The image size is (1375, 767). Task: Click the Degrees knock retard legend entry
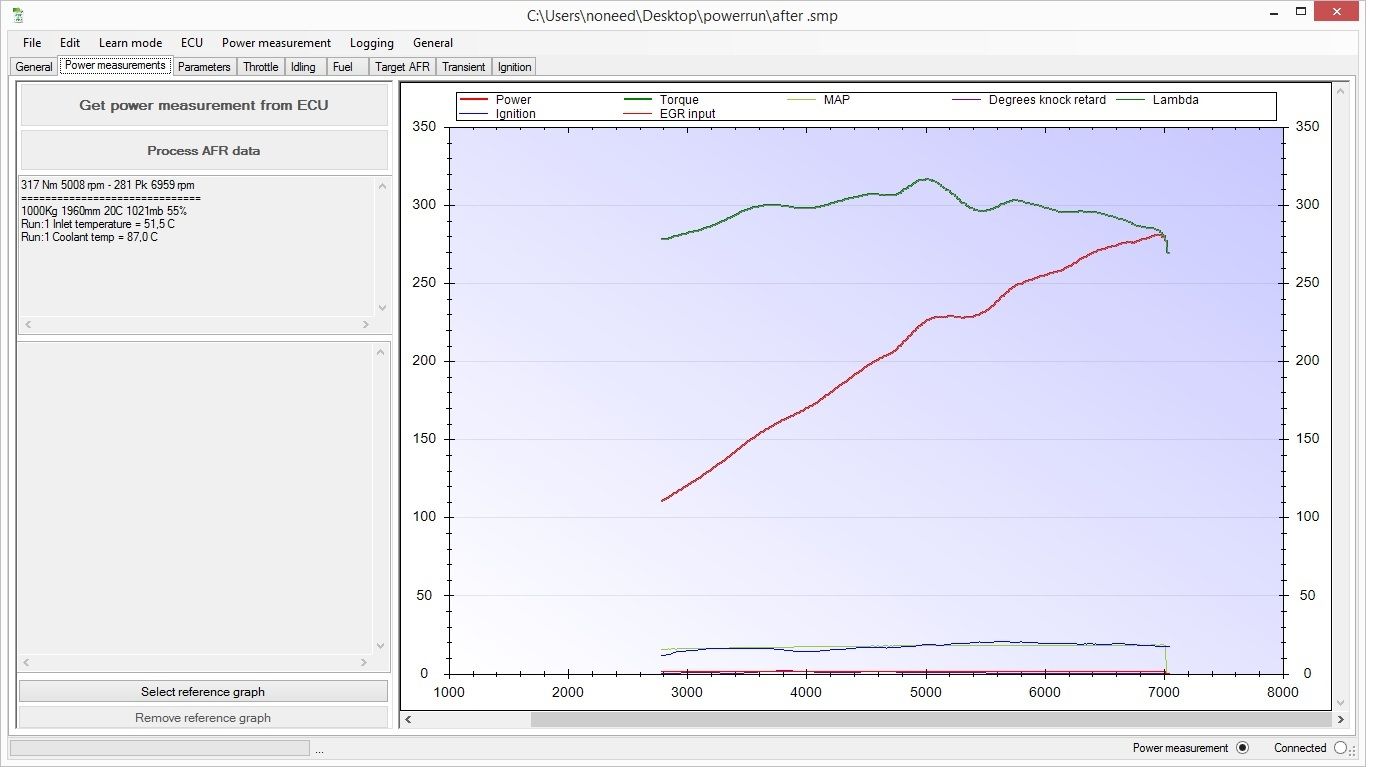[1029, 100]
